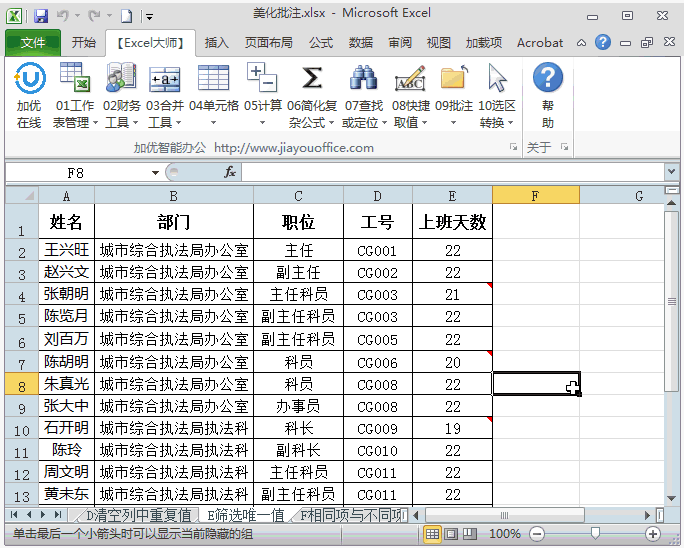The height and width of the screenshot is (548, 684).
Task: Select column F header
Action: pyautogui.click(x=536, y=195)
